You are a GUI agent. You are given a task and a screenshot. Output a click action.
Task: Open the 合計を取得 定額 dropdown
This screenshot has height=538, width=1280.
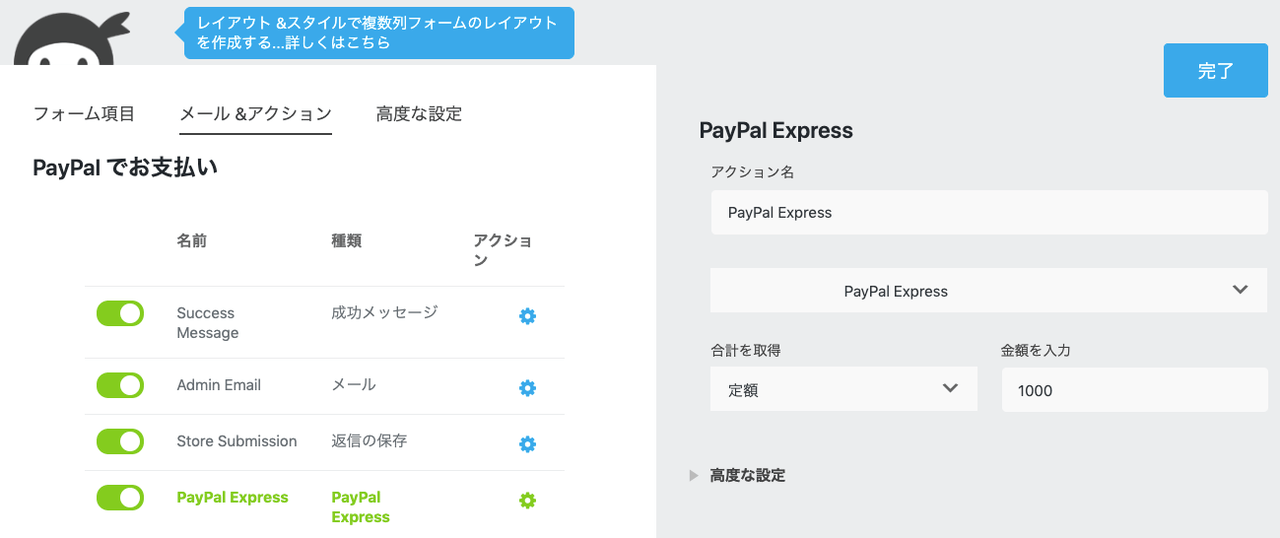pyautogui.click(x=844, y=389)
